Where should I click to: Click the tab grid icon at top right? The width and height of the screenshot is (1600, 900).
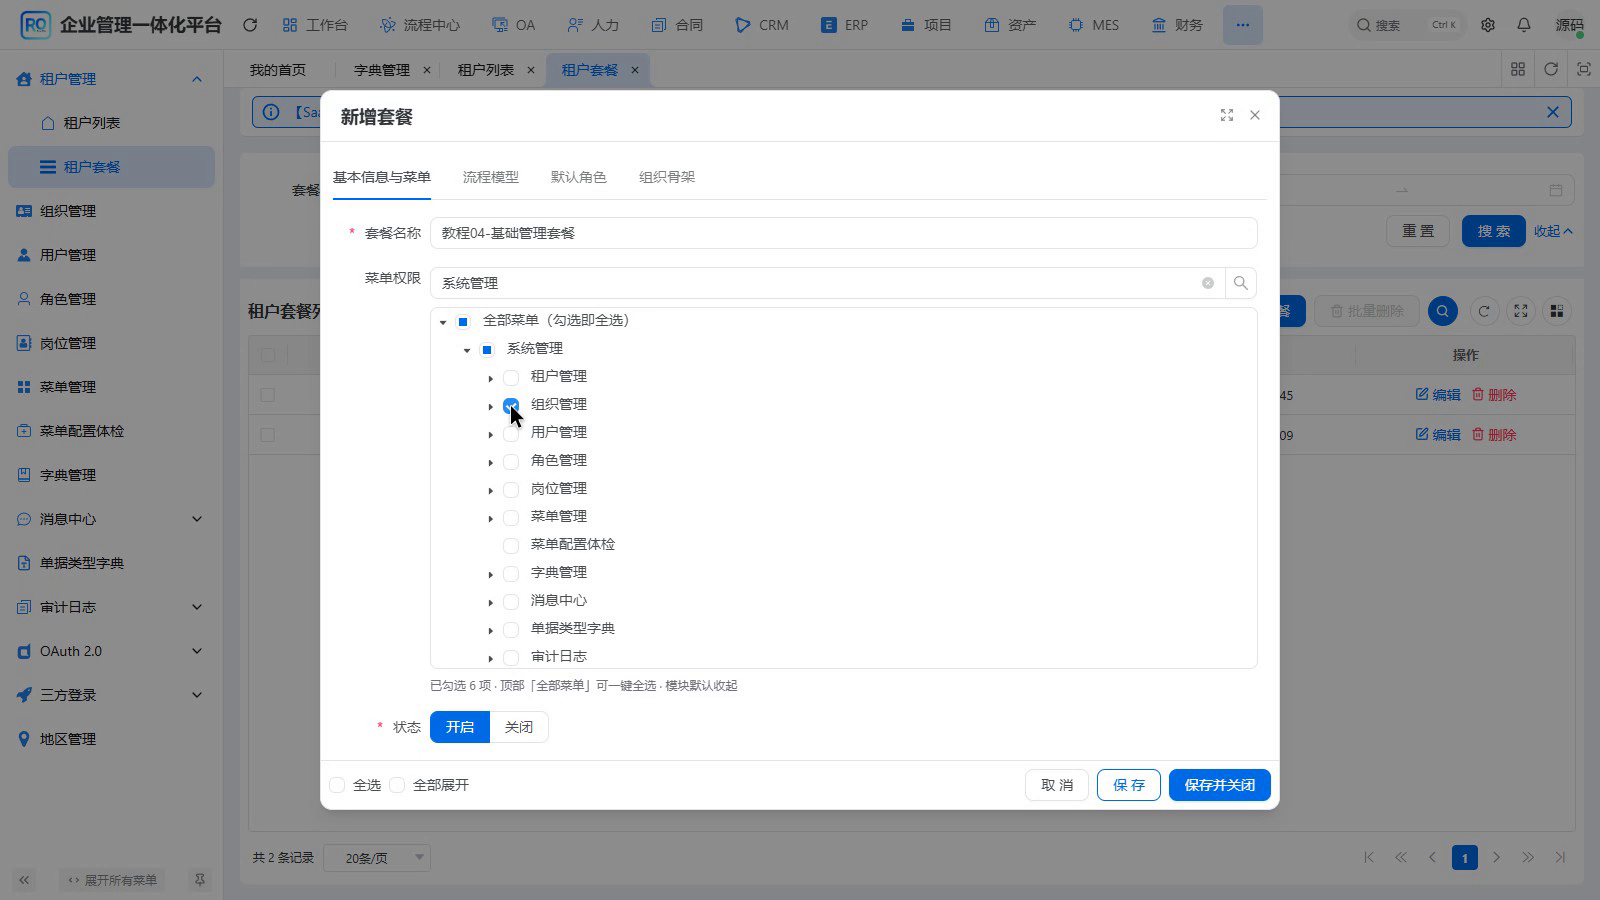1518,69
